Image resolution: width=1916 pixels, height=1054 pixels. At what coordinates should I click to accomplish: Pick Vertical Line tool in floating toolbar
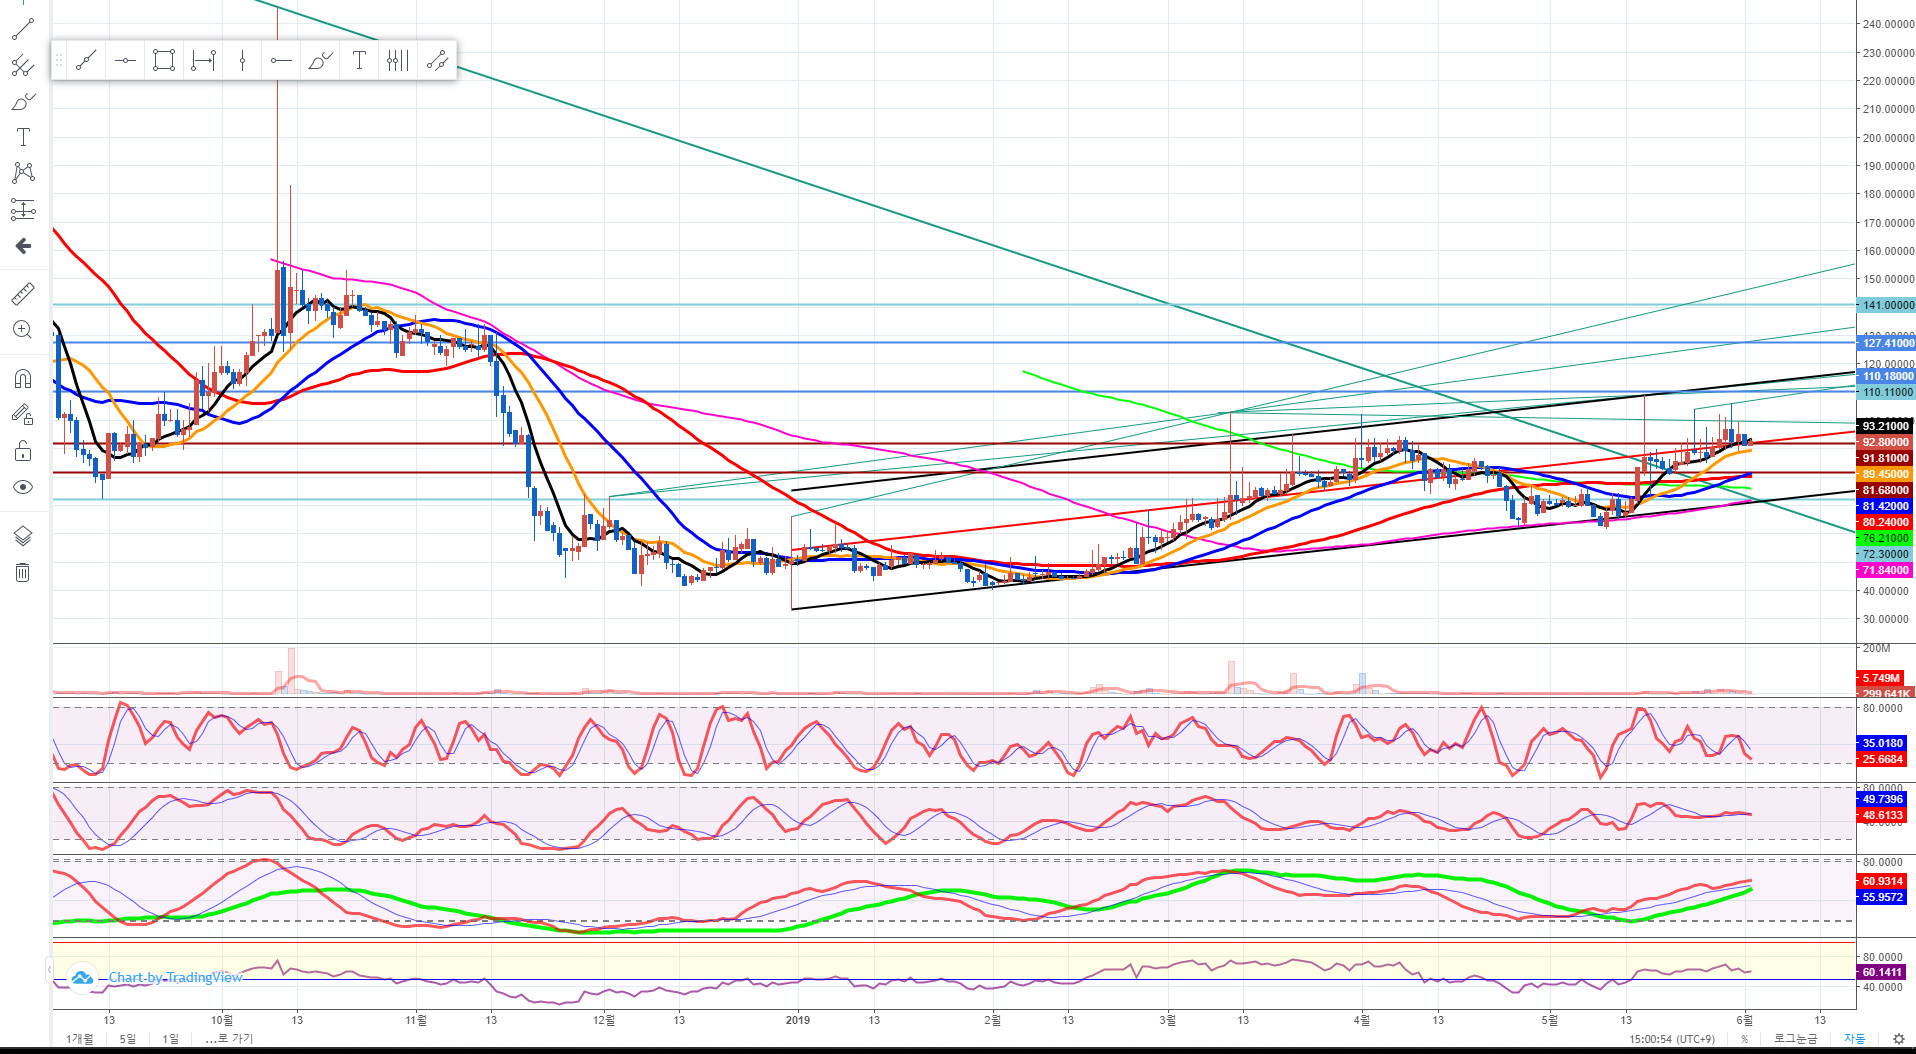click(242, 61)
